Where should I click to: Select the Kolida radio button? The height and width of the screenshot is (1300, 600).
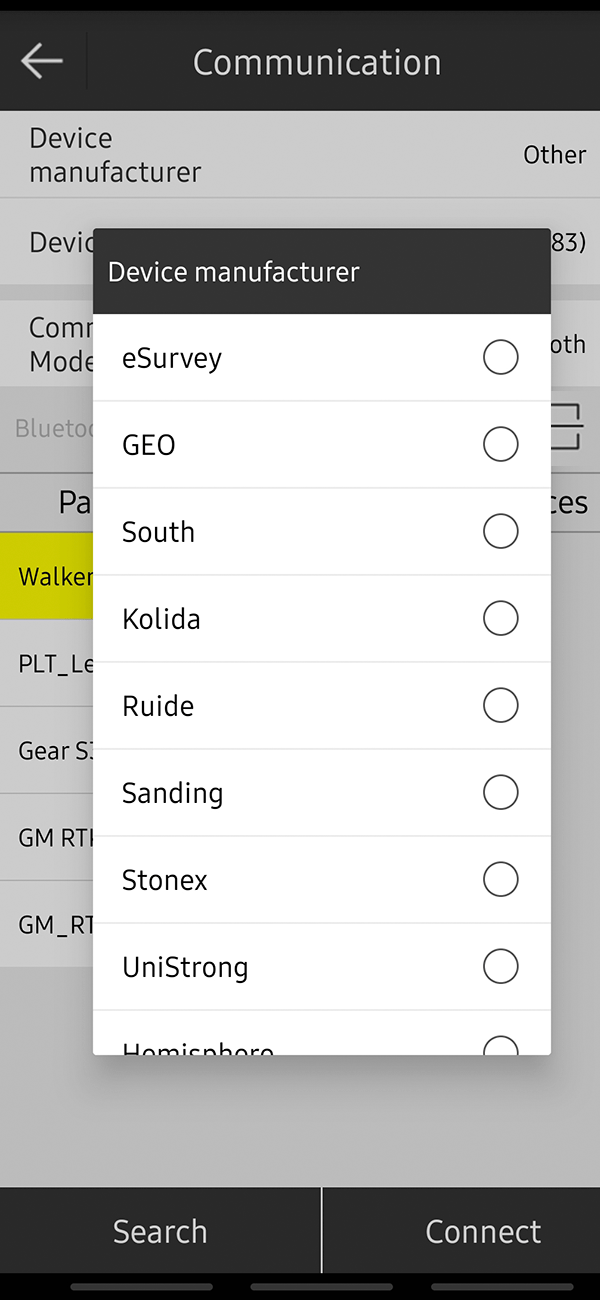pos(500,618)
